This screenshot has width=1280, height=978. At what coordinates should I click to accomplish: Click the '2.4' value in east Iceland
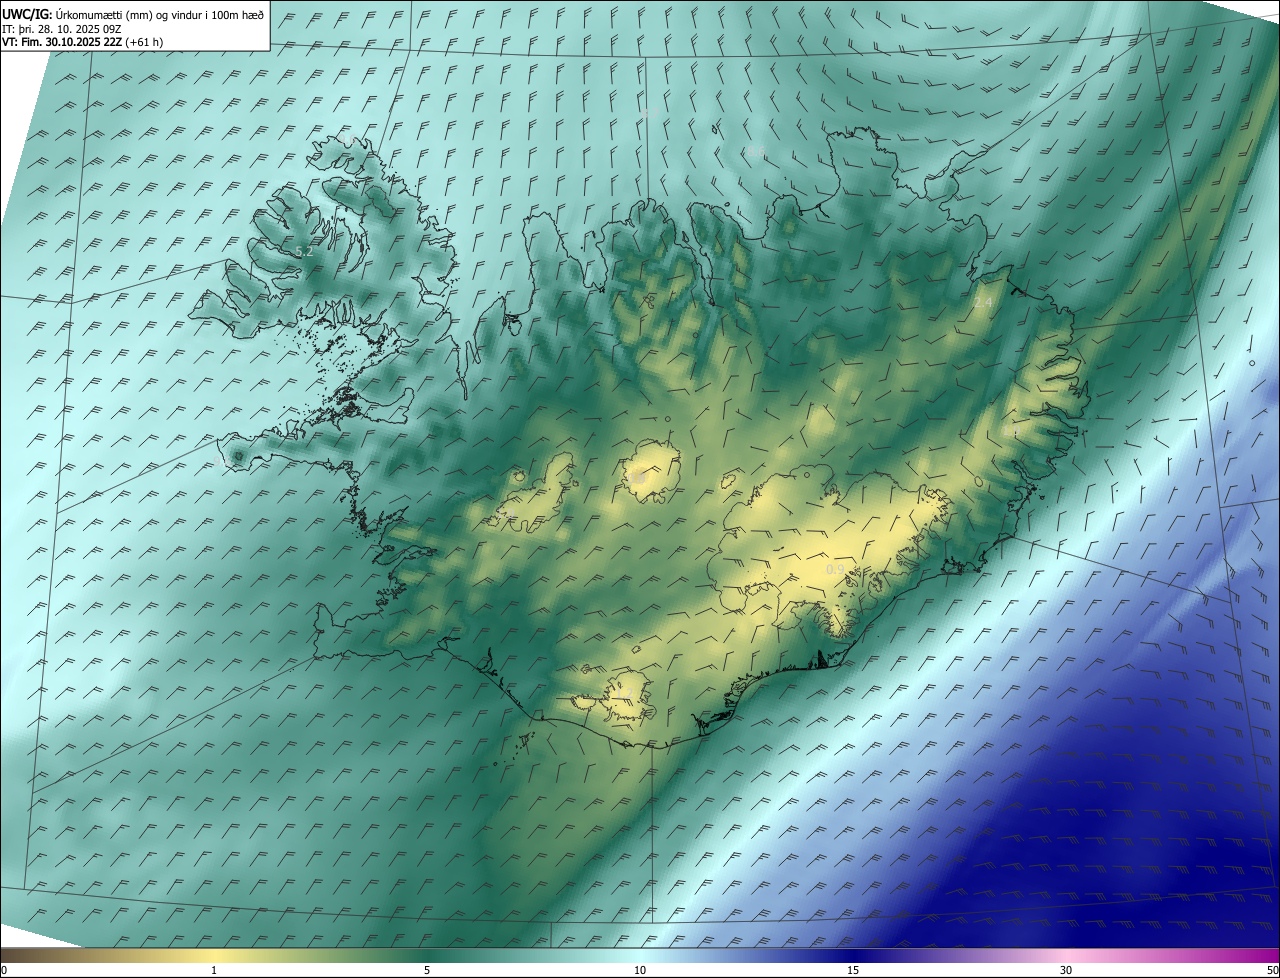983,302
